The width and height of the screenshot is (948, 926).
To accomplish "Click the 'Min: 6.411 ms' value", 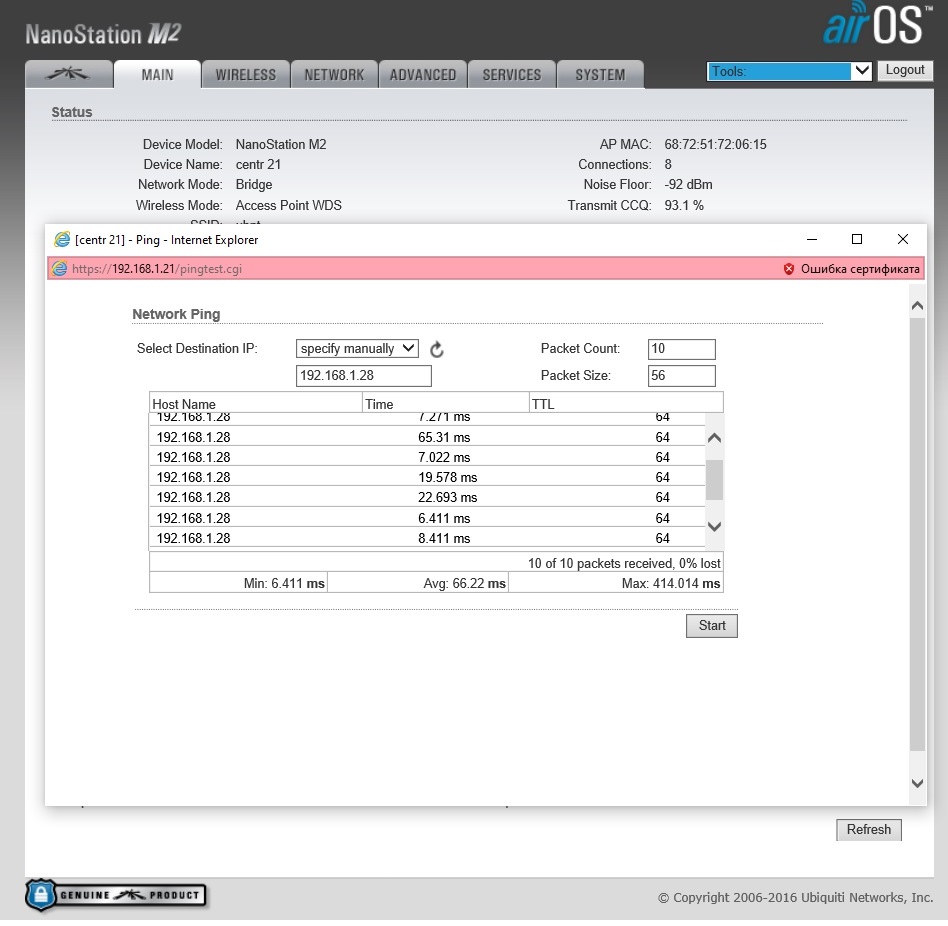I will point(284,583).
